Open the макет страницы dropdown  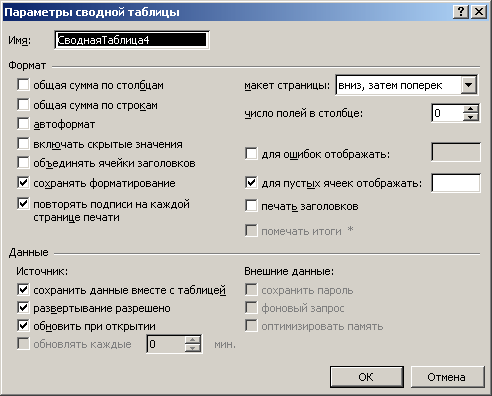(x=469, y=85)
